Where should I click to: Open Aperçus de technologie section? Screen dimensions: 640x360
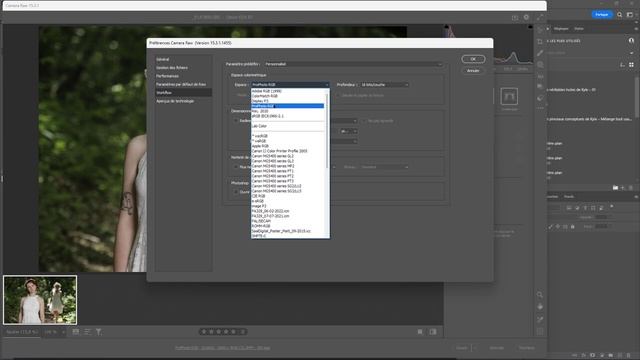[175, 101]
